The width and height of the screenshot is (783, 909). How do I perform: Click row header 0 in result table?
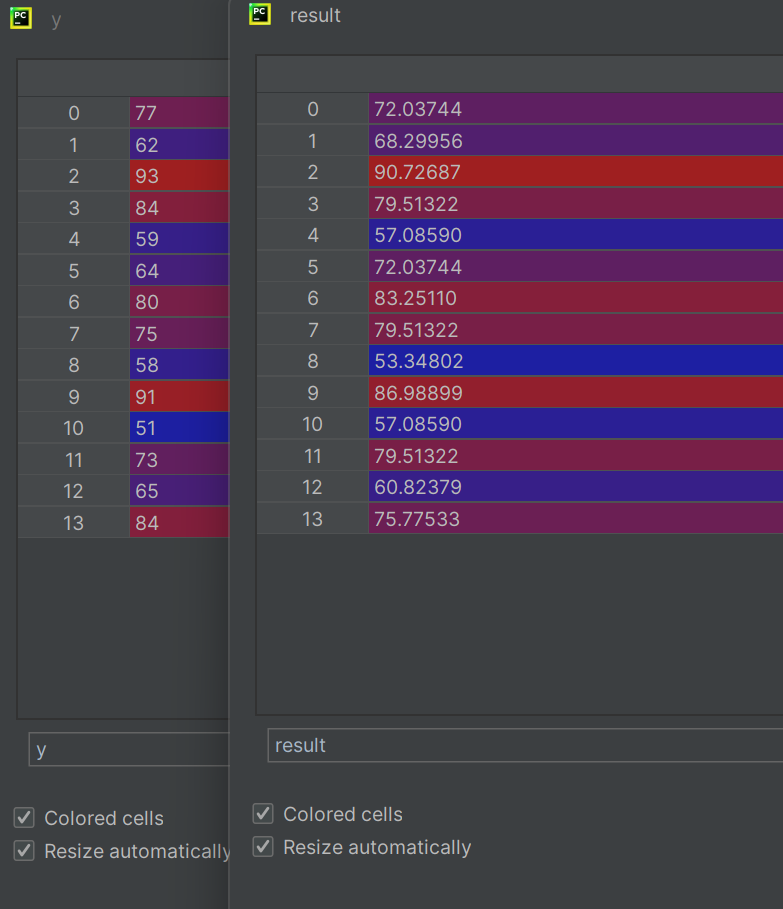[313, 108]
